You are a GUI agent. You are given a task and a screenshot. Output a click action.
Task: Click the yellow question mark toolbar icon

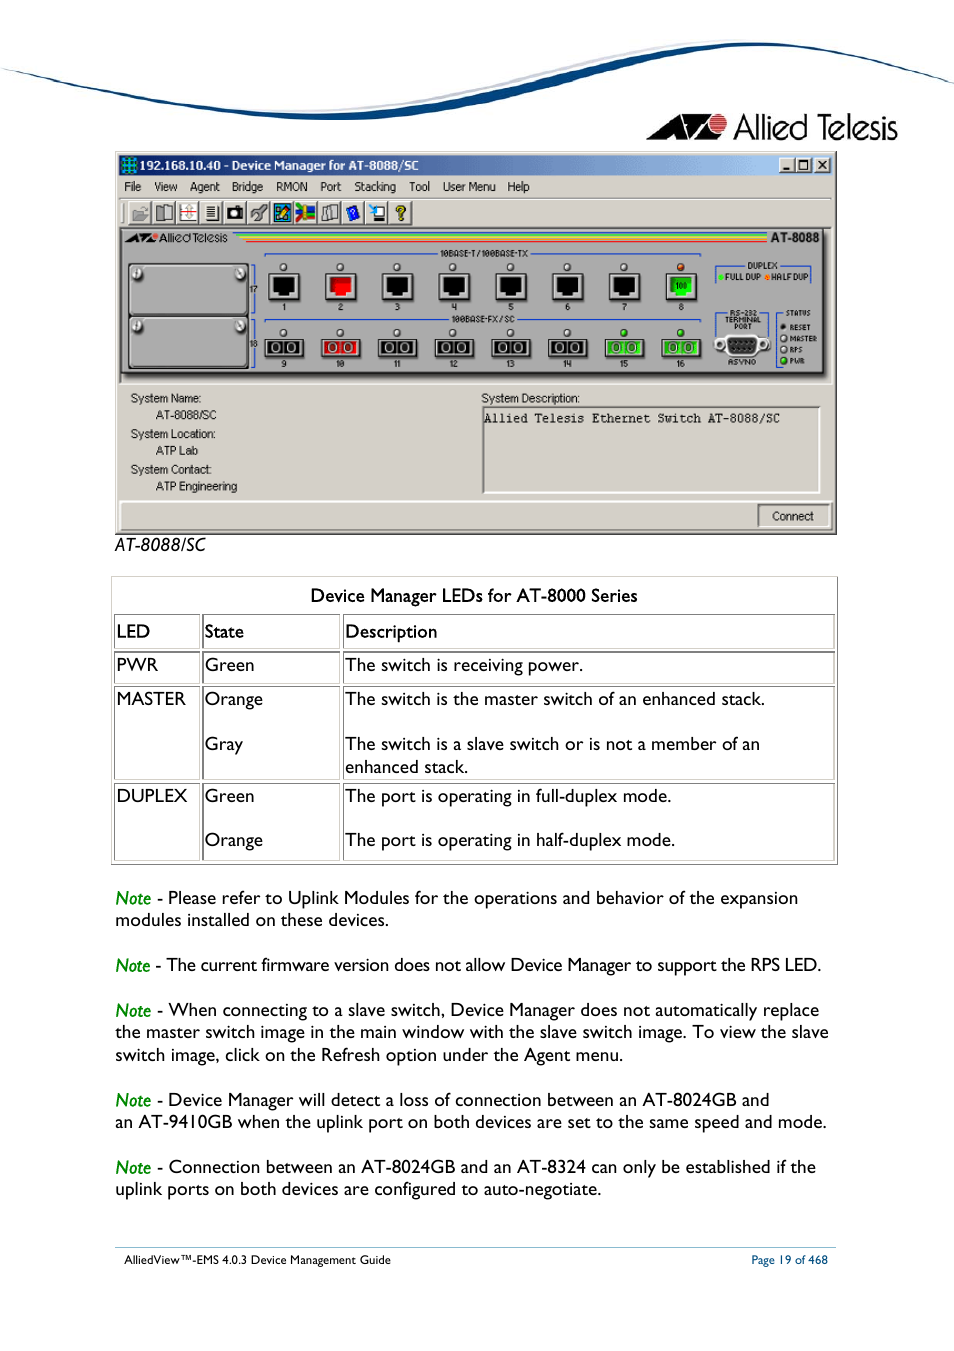pos(401,213)
